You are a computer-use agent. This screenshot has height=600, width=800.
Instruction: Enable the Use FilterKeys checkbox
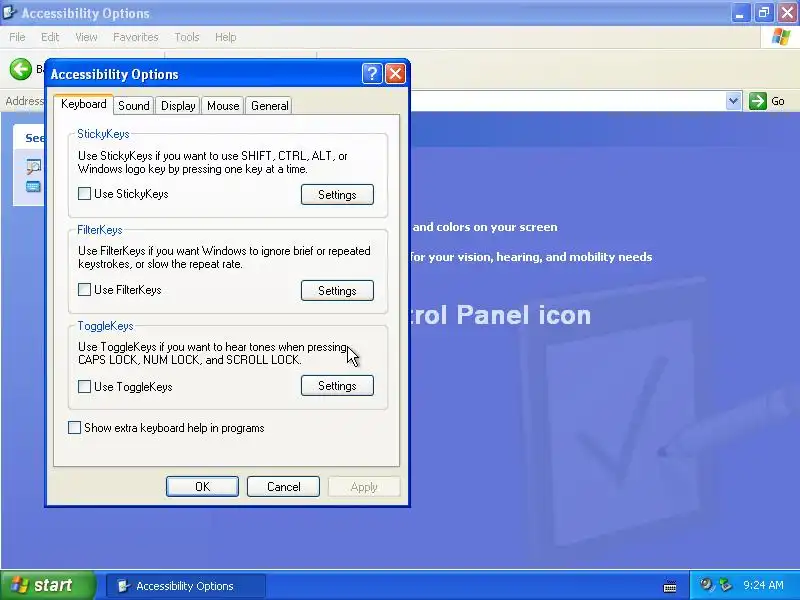tap(84, 290)
